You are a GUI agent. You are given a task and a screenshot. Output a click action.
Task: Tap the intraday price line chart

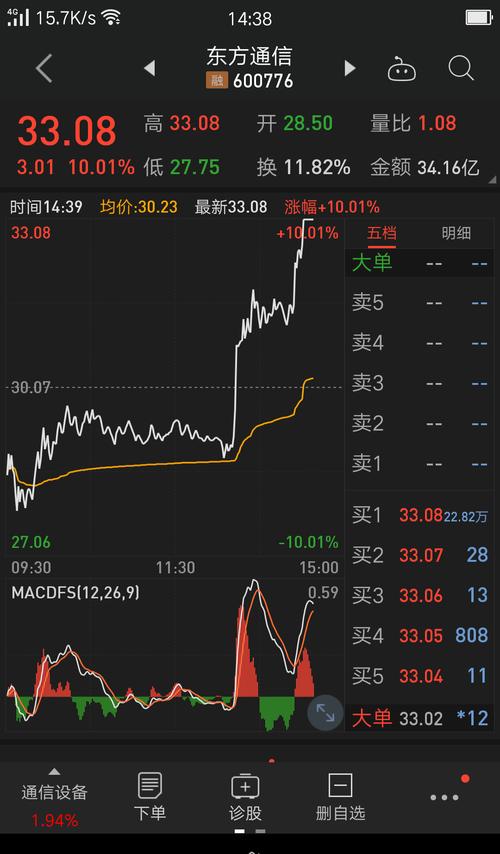tap(174, 387)
